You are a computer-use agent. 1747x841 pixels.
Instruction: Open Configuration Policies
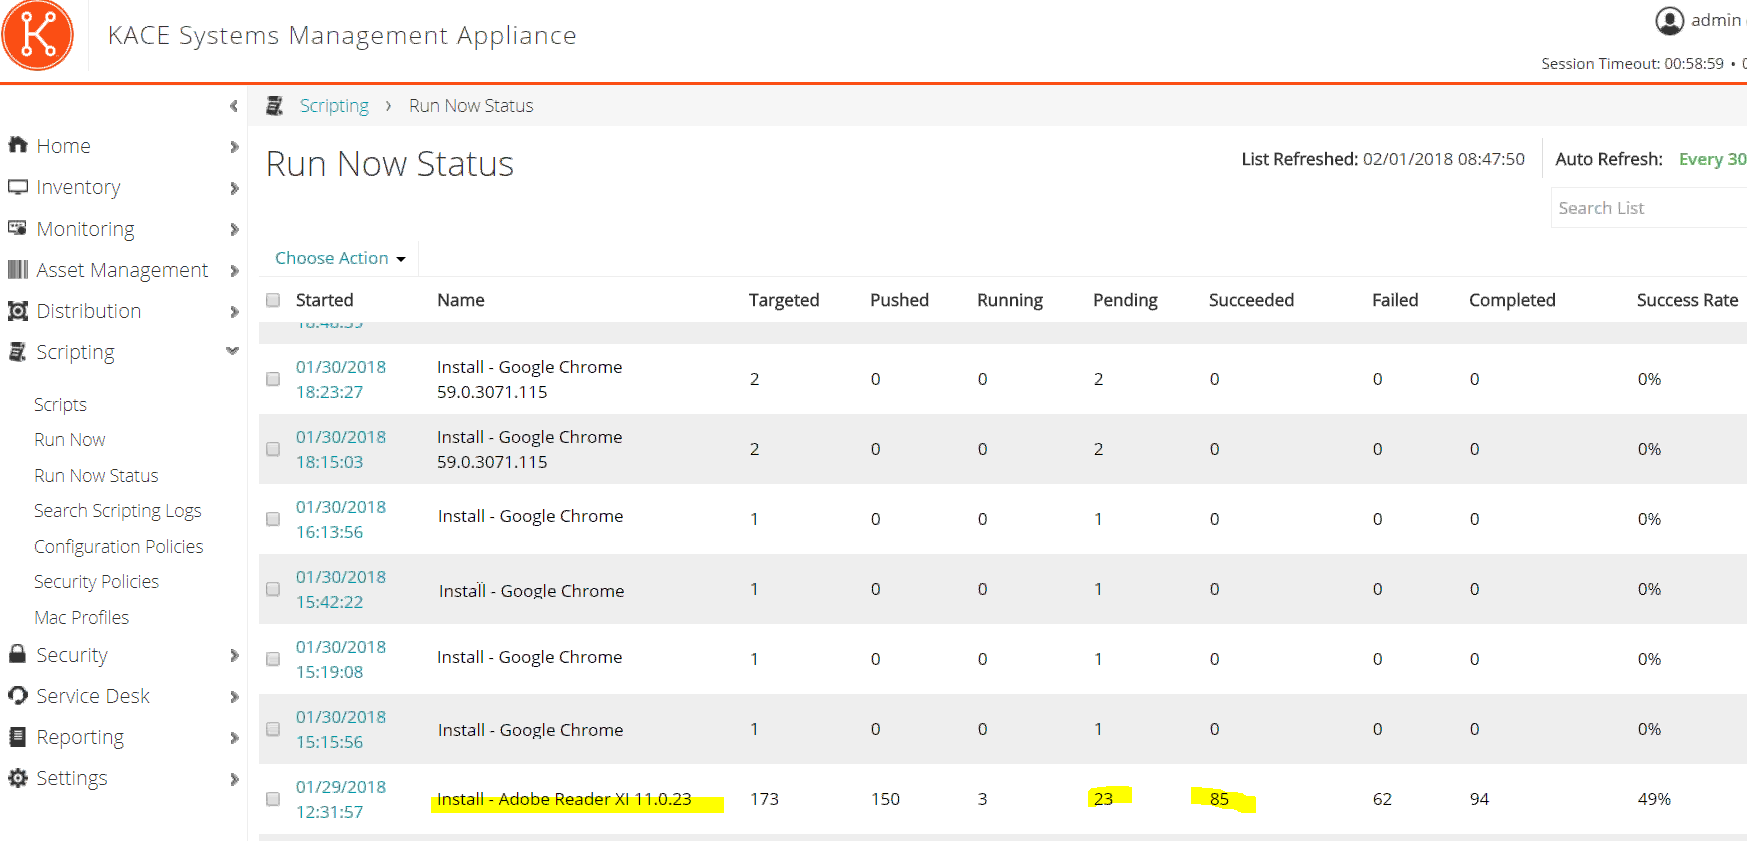tap(119, 547)
